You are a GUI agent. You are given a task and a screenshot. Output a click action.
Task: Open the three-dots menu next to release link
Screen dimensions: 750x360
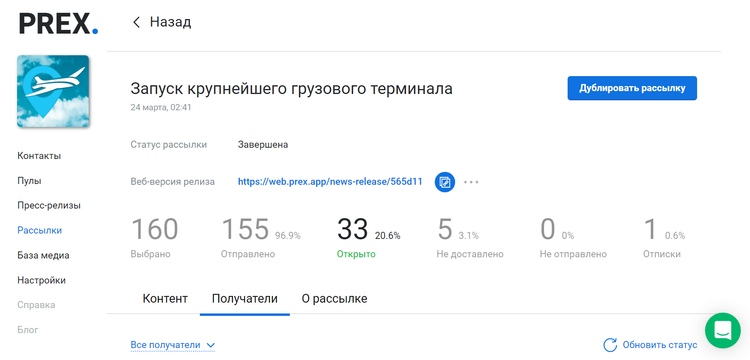(x=471, y=182)
